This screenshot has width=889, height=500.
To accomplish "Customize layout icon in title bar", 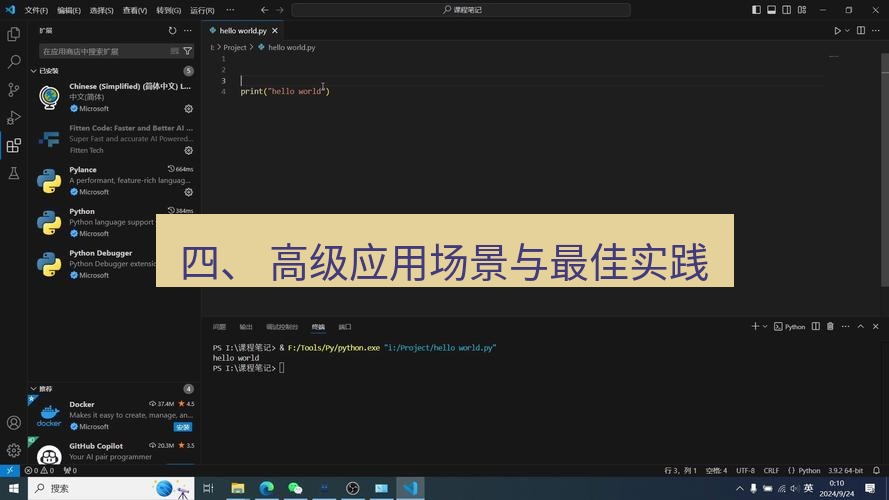I will (802, 10).
